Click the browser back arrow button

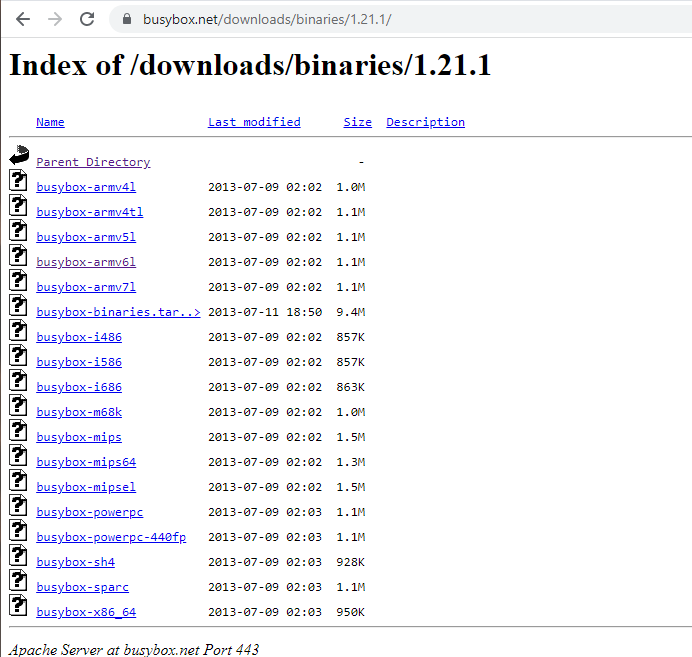click(23, 19)
